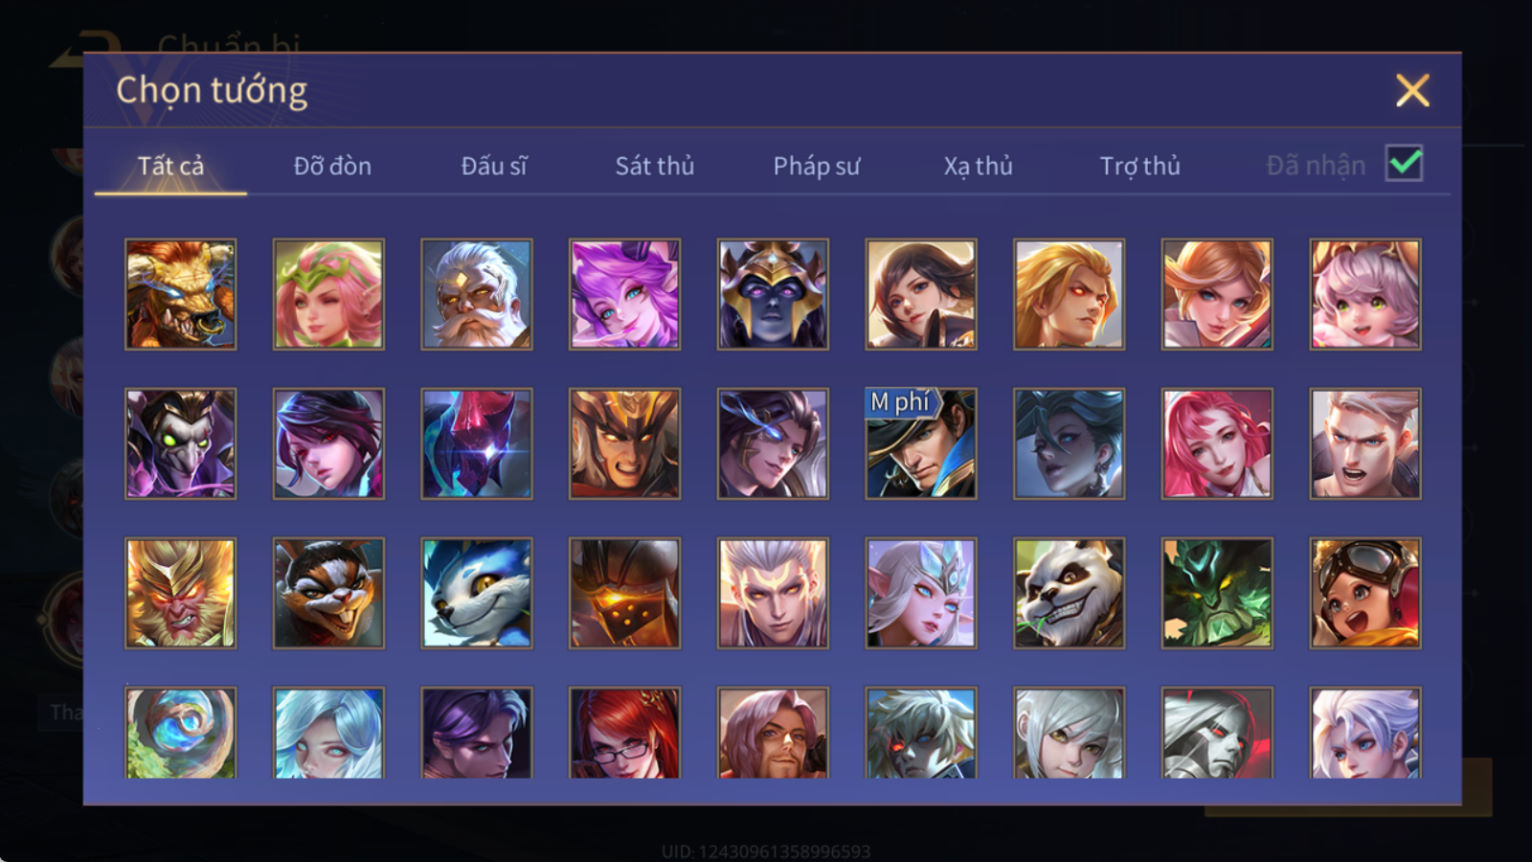Select the golden monkey king hero

point(181,593)
